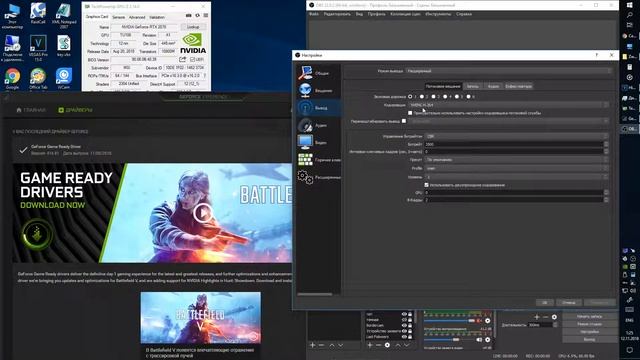Viewport: 640px width, 360px height.
Task: Click the GPU-Z screenshot camera icon
Action: 189,16
